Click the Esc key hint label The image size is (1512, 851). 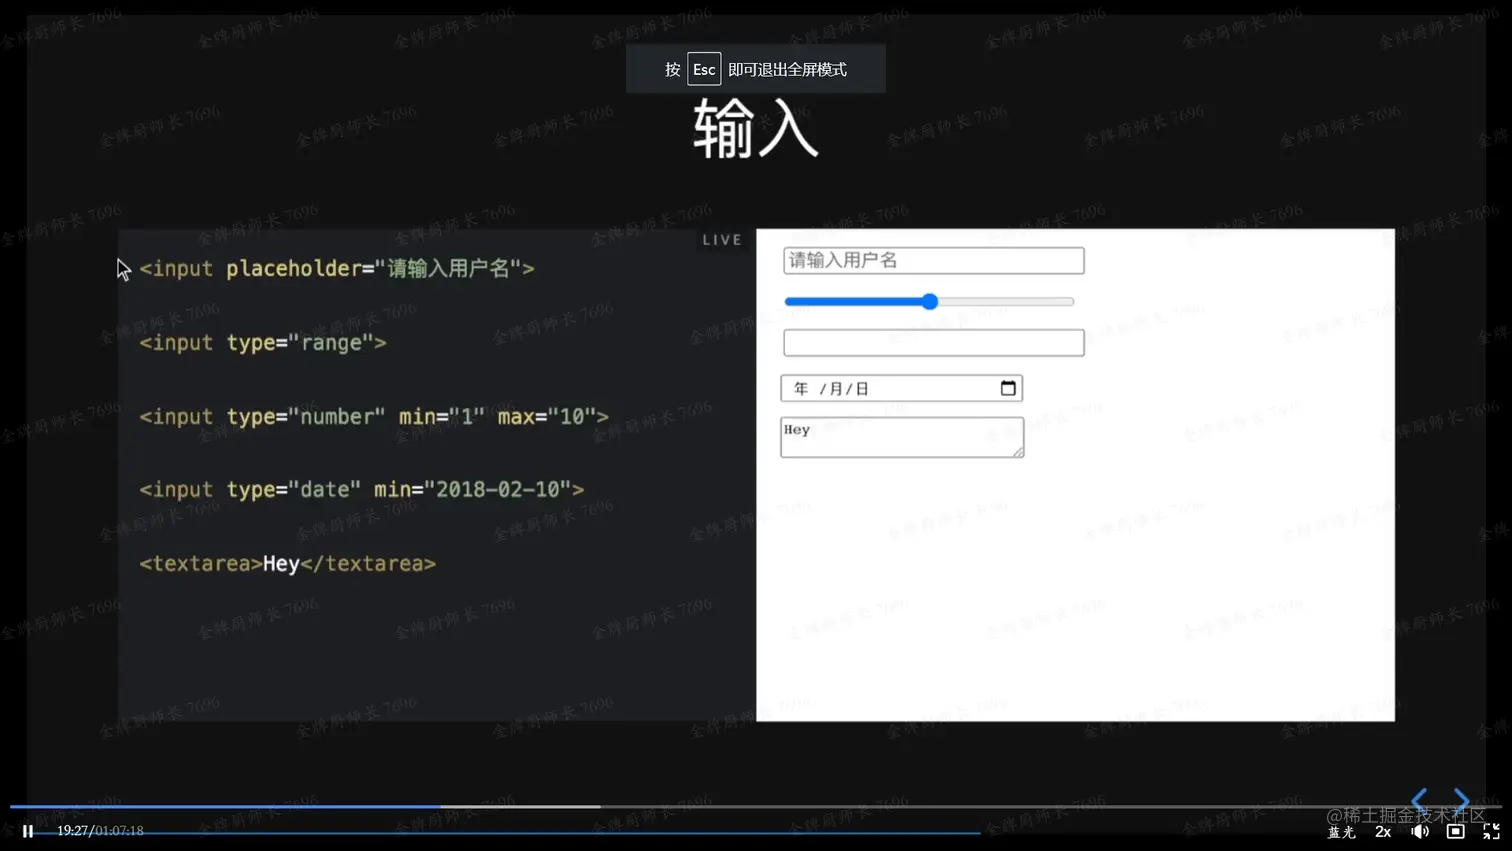(x=704, y=69)
